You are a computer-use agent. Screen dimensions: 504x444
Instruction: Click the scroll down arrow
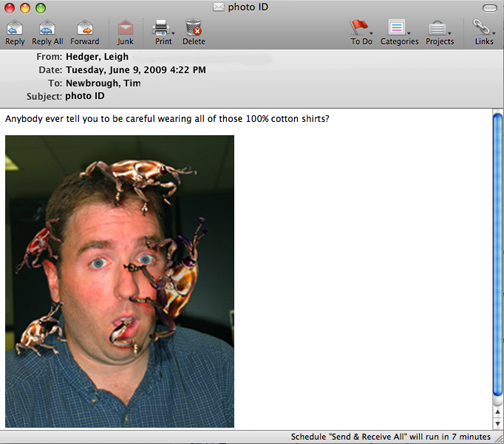[498, 423]
